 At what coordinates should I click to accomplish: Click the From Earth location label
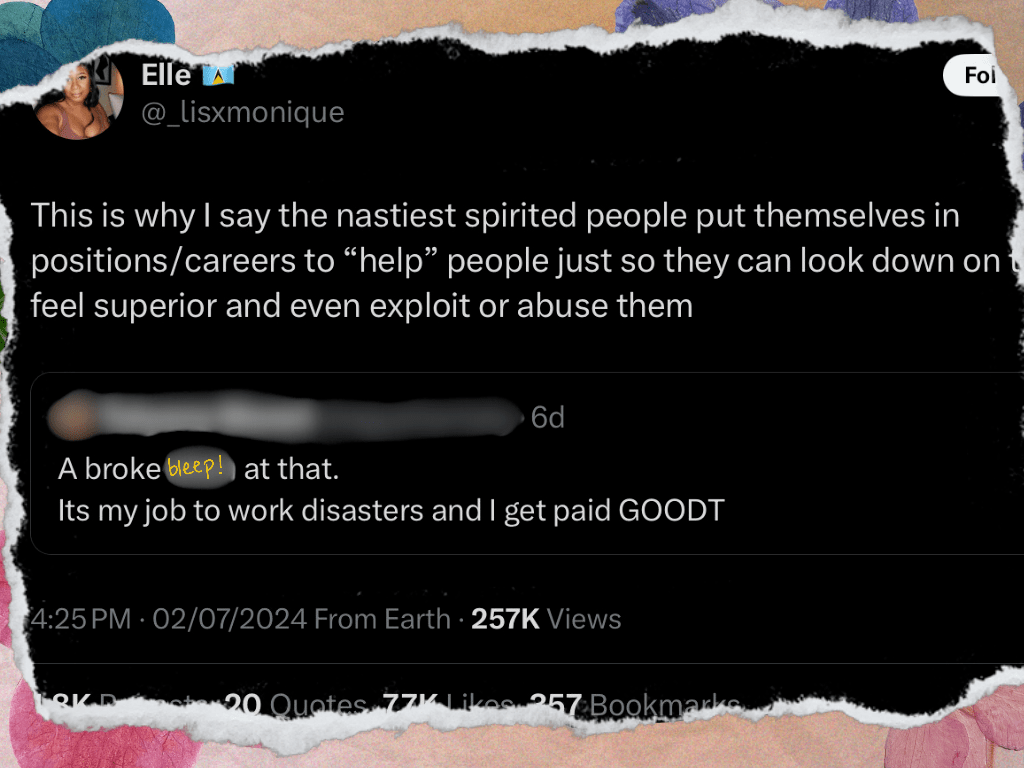coord(383,619)
